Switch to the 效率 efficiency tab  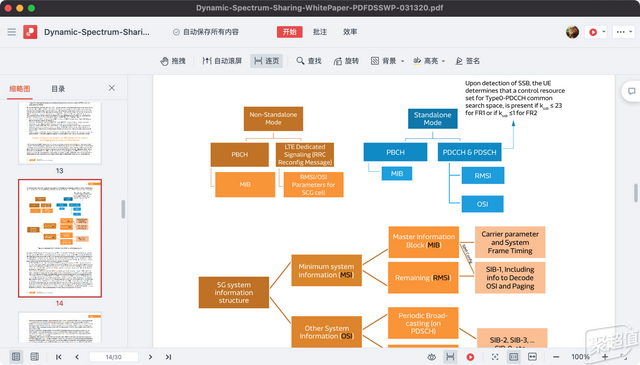(350, 32)
